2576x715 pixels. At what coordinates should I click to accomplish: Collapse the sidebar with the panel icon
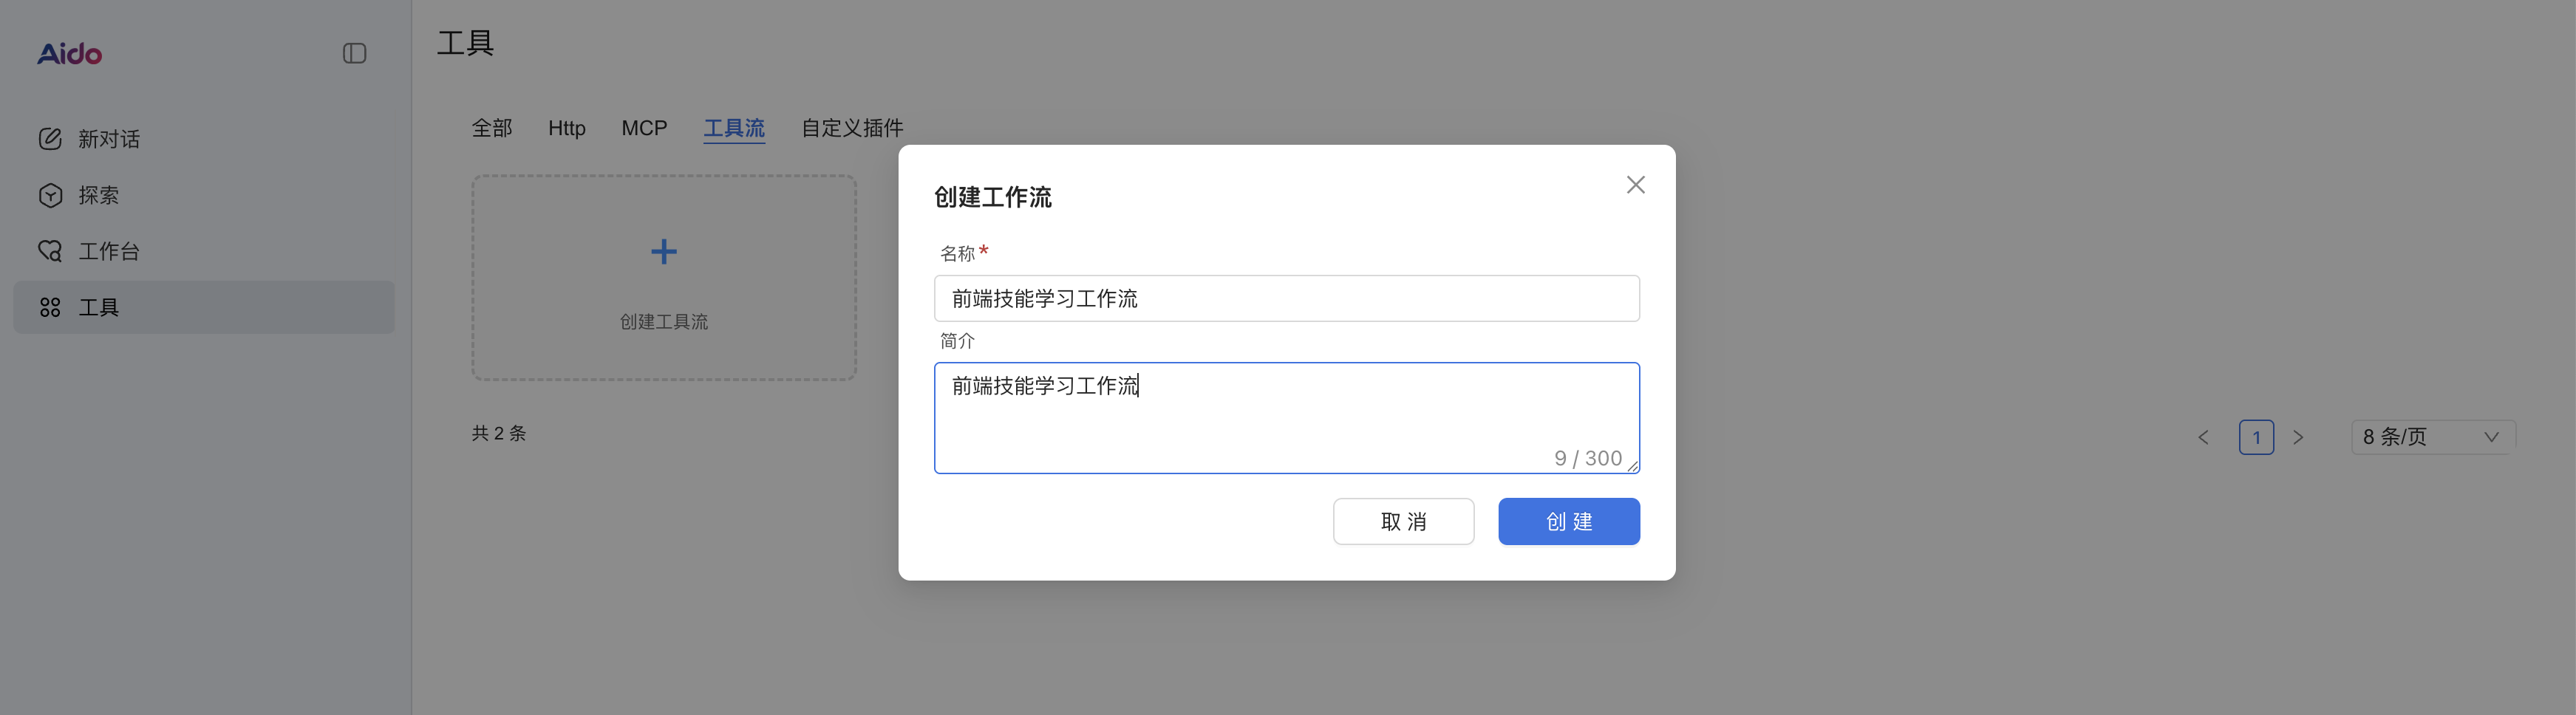pos(355,53)
